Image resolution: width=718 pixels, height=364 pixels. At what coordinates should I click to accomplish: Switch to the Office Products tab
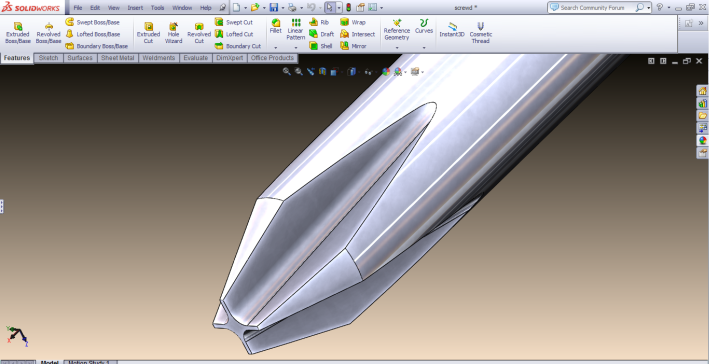[x=272, y=58]
